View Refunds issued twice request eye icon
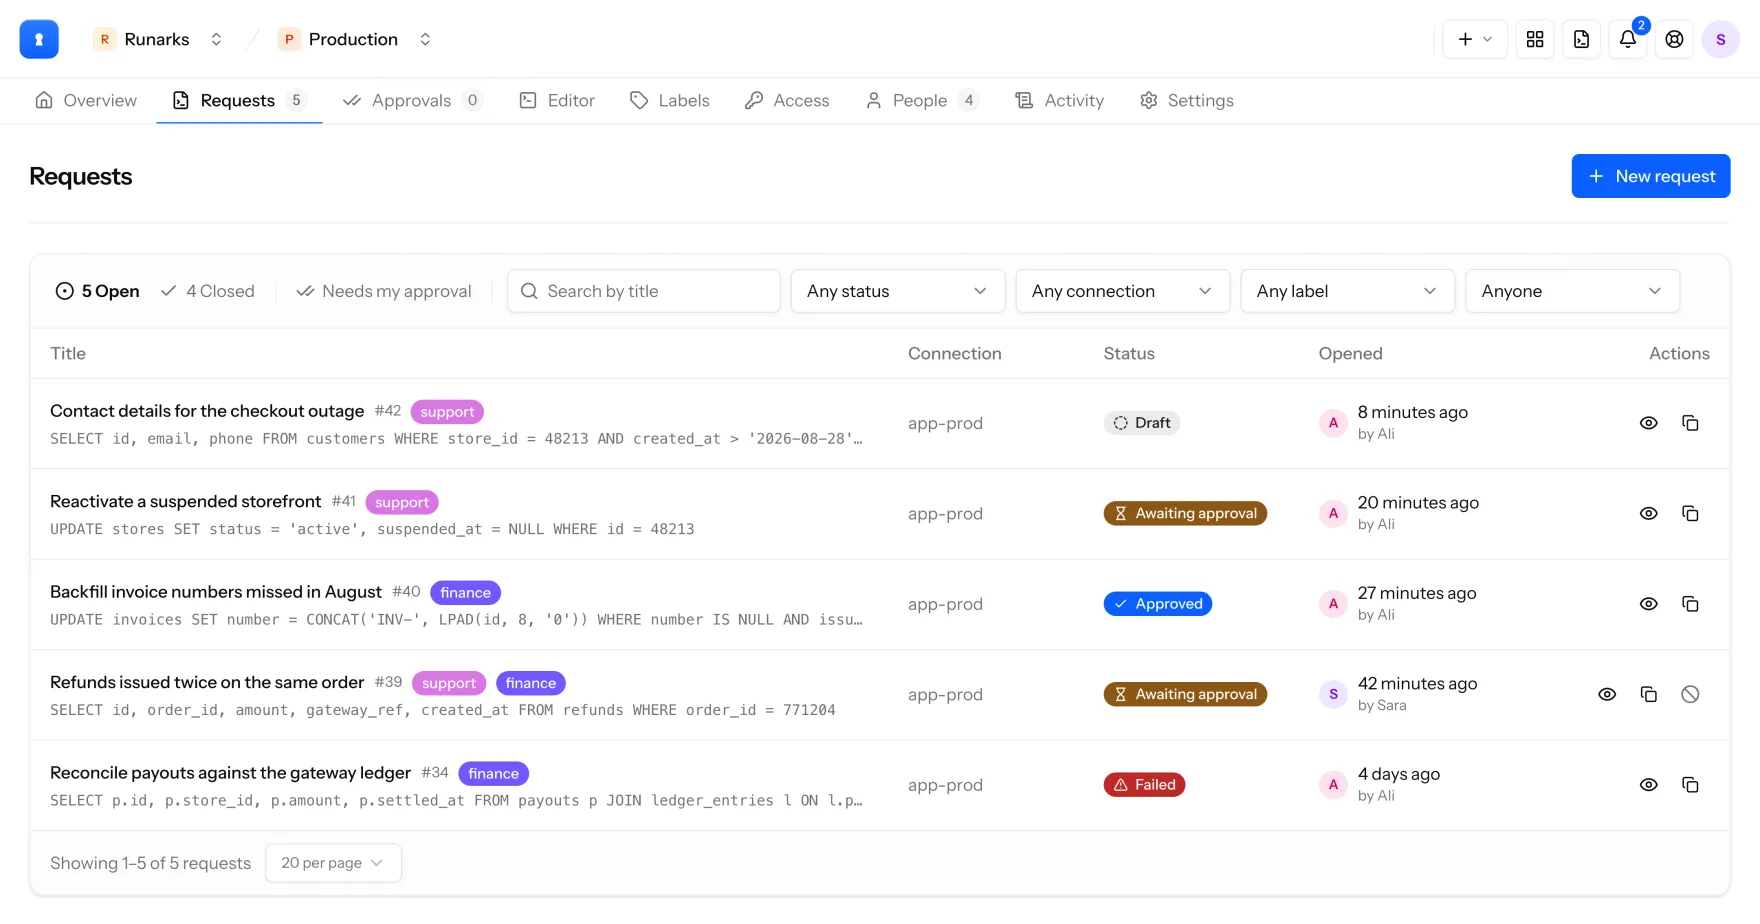Viewport: 1760px width, 924px height. pos(1607,694)
